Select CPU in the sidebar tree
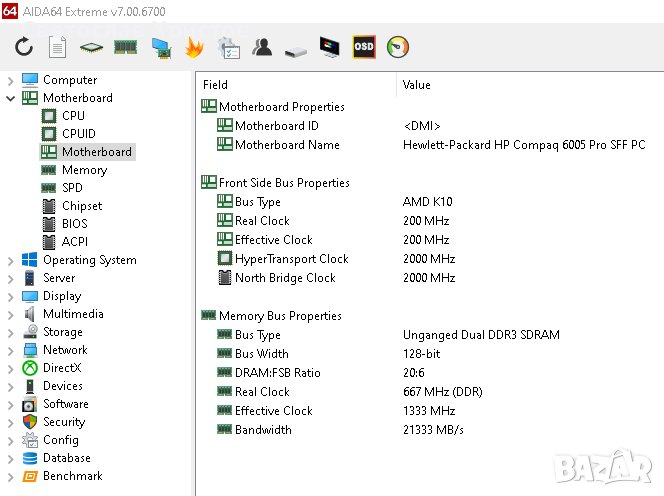 [x=73, y=116]
